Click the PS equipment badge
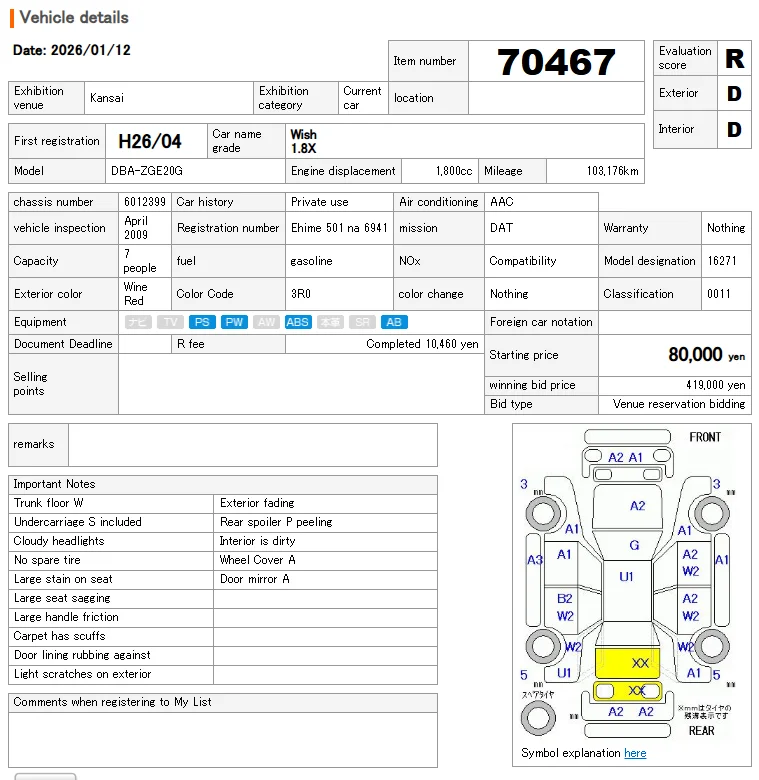759x780 pixels. [x=202, y=322]
